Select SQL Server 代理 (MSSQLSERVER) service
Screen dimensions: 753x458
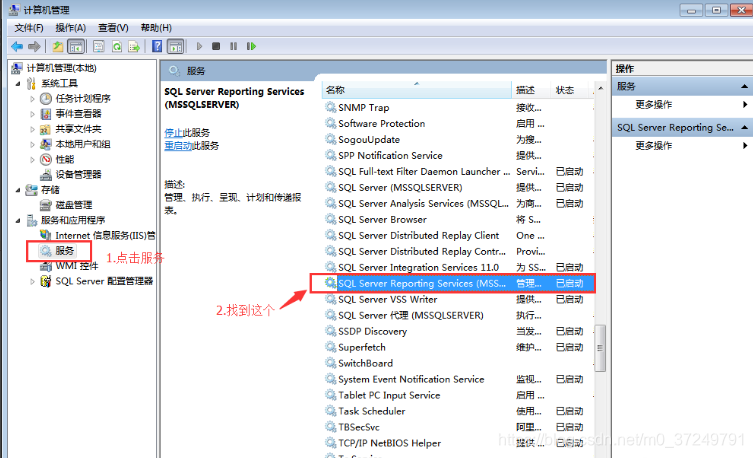459,315
